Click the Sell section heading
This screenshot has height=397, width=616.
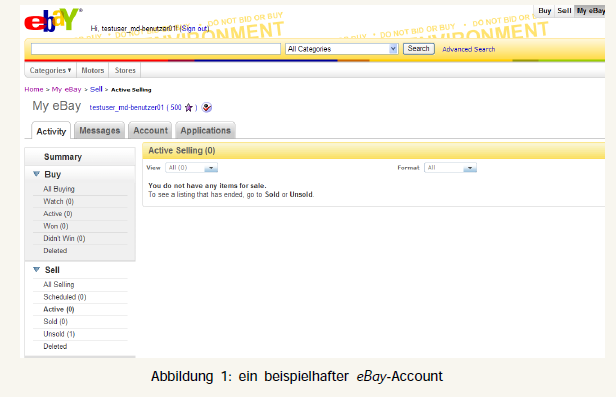[52, 270]
